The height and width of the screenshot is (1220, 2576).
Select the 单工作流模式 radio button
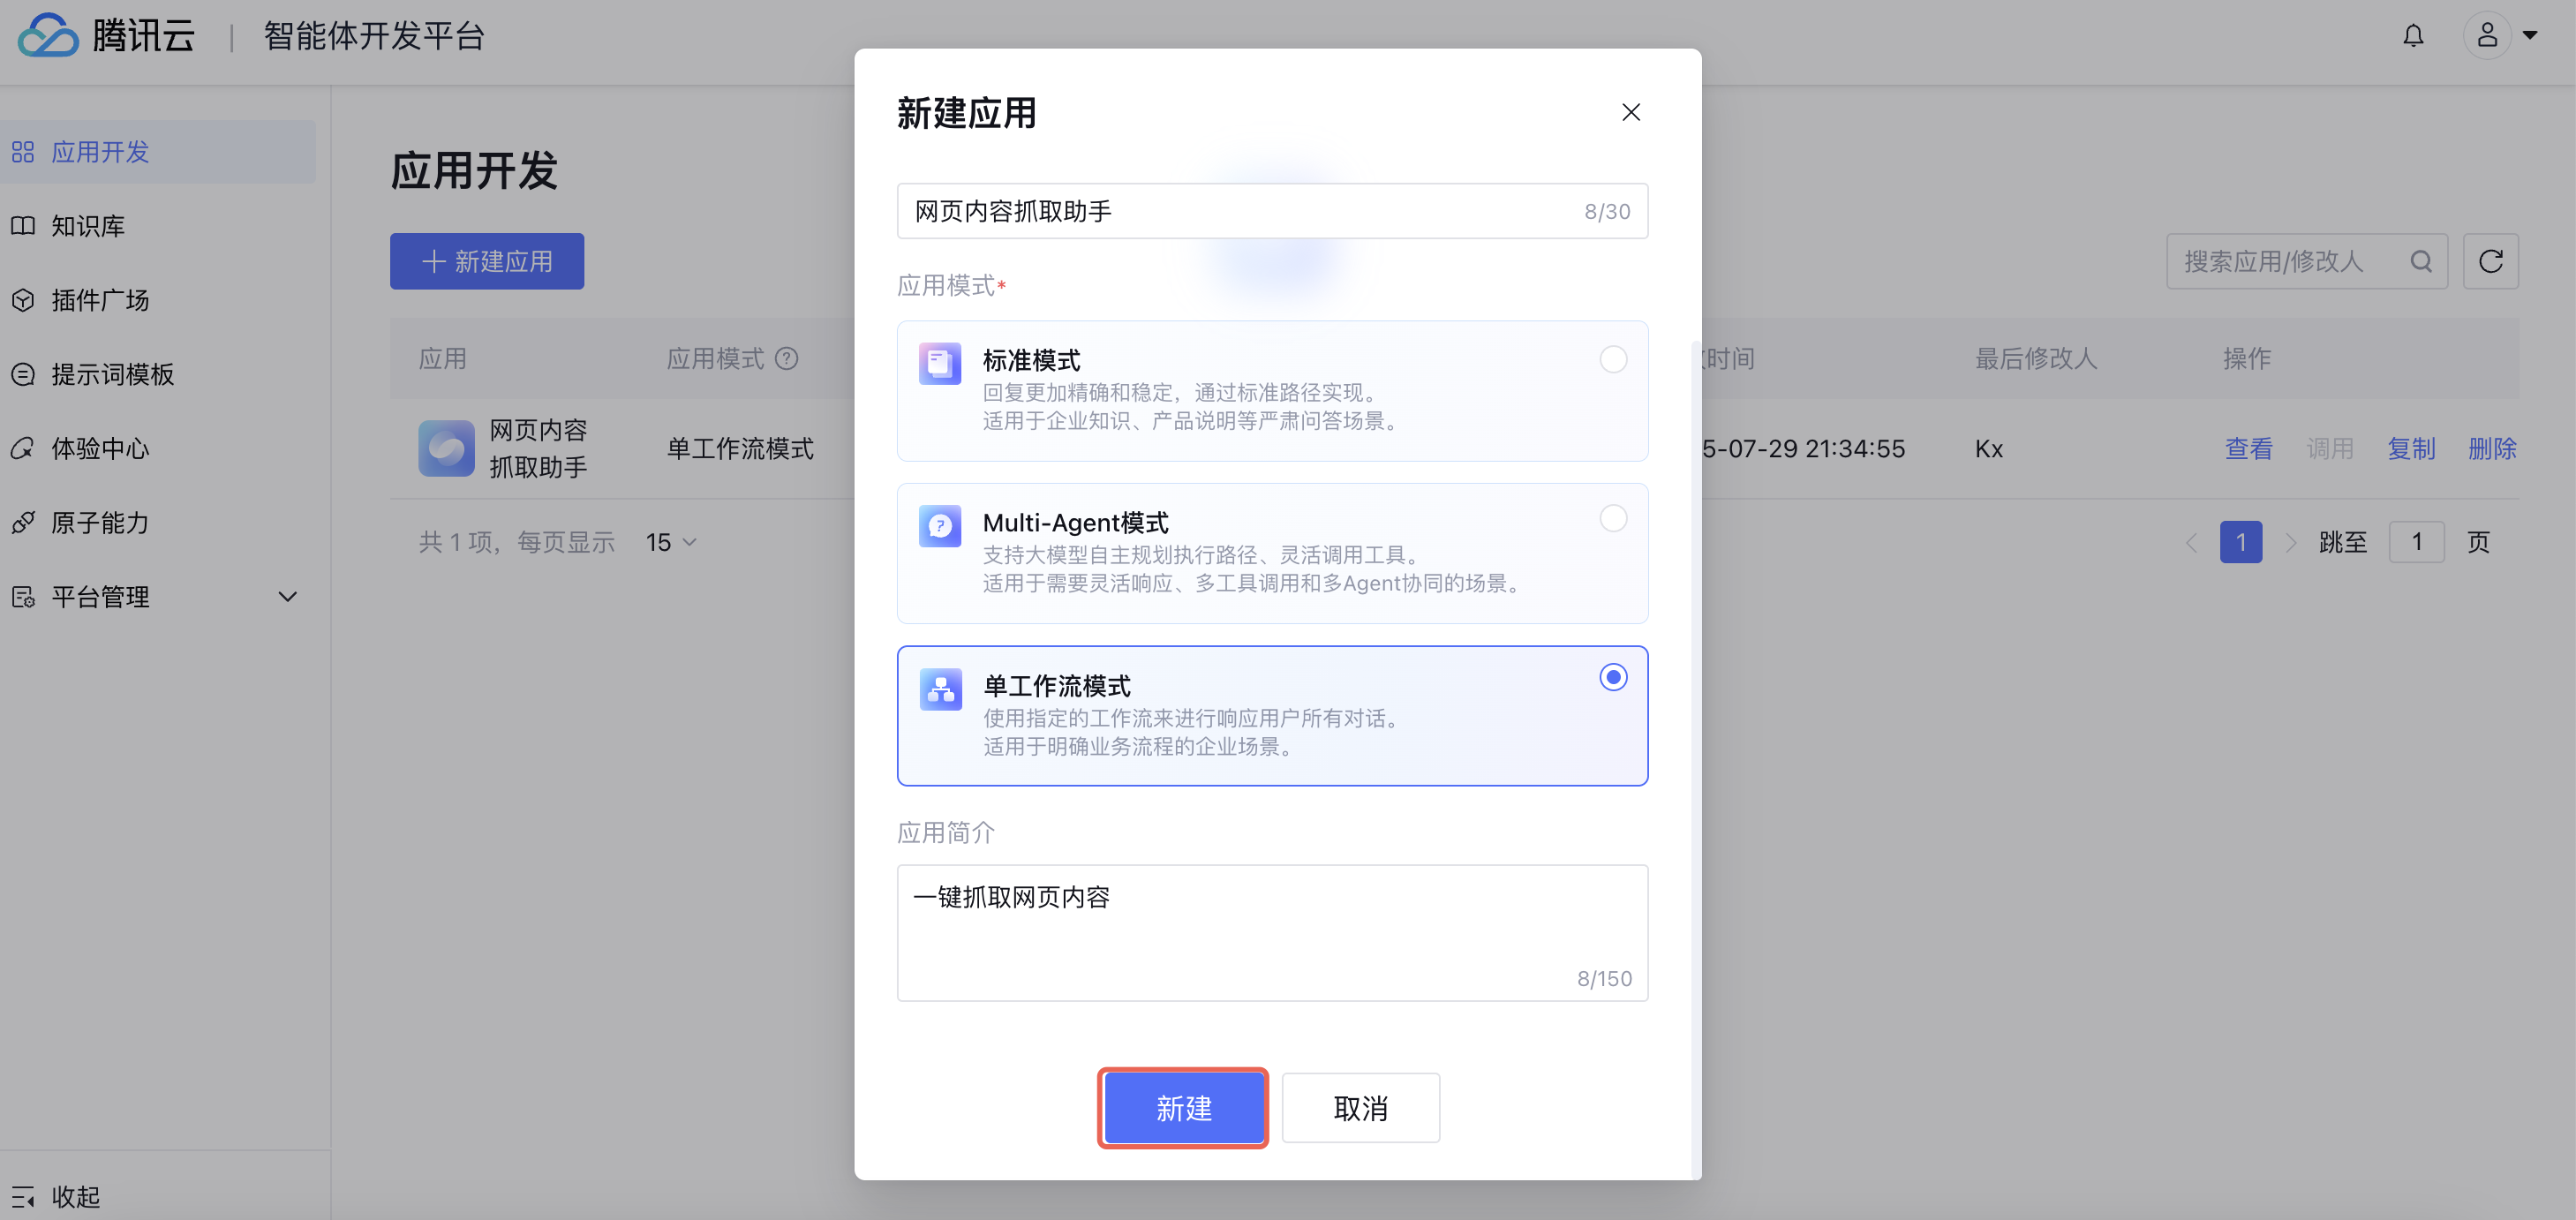tap(1612, 677)
